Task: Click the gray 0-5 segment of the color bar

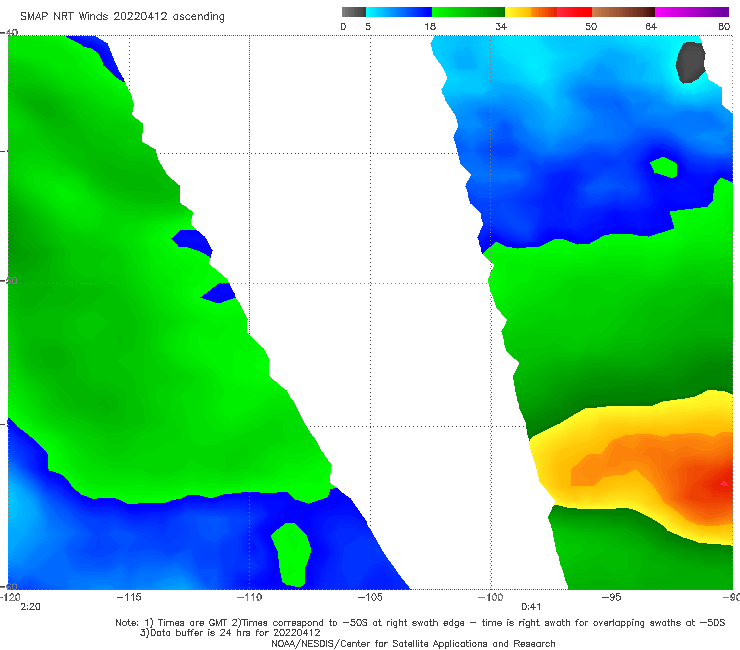Action: (354, 12)
